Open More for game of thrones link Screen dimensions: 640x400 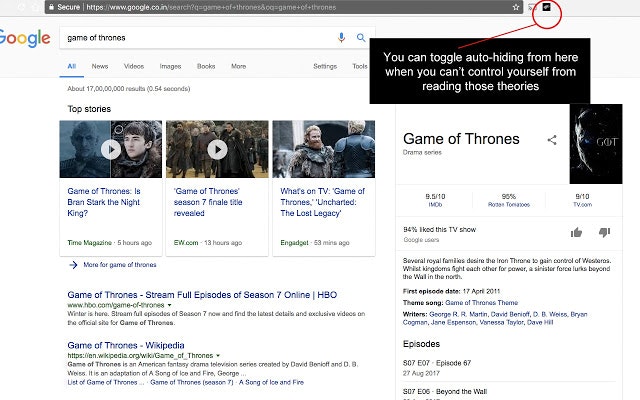coord(120,265)
